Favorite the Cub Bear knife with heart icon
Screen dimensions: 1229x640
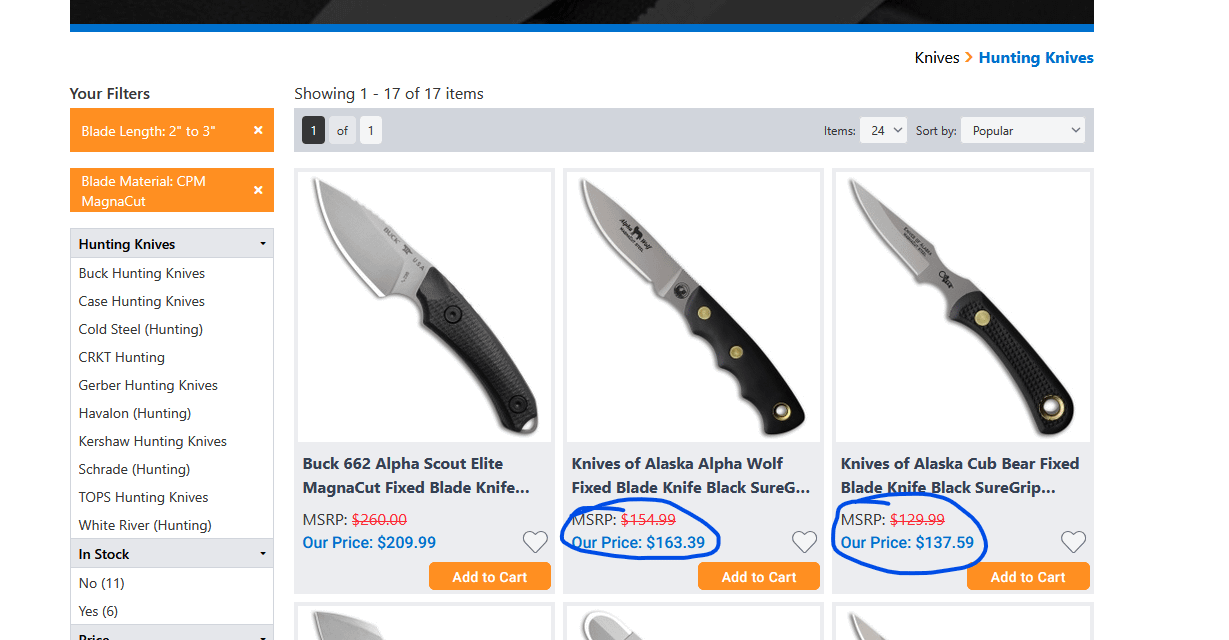1073,542
